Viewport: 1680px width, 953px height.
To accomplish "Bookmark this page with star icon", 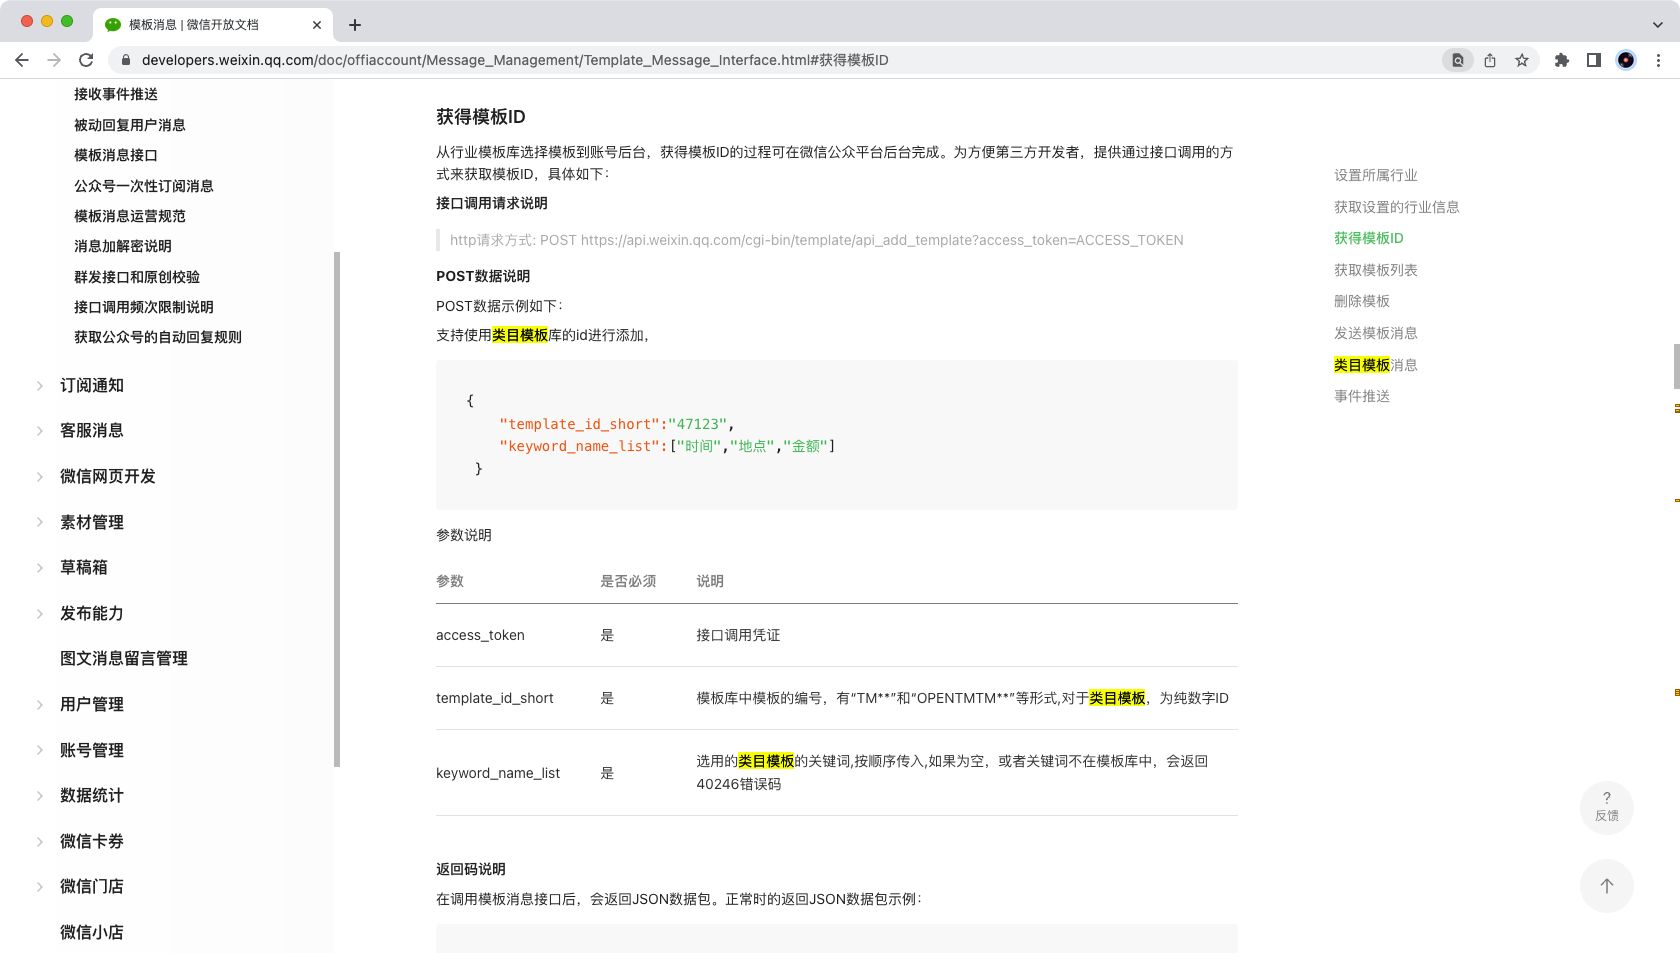I will pos(1522,60).
